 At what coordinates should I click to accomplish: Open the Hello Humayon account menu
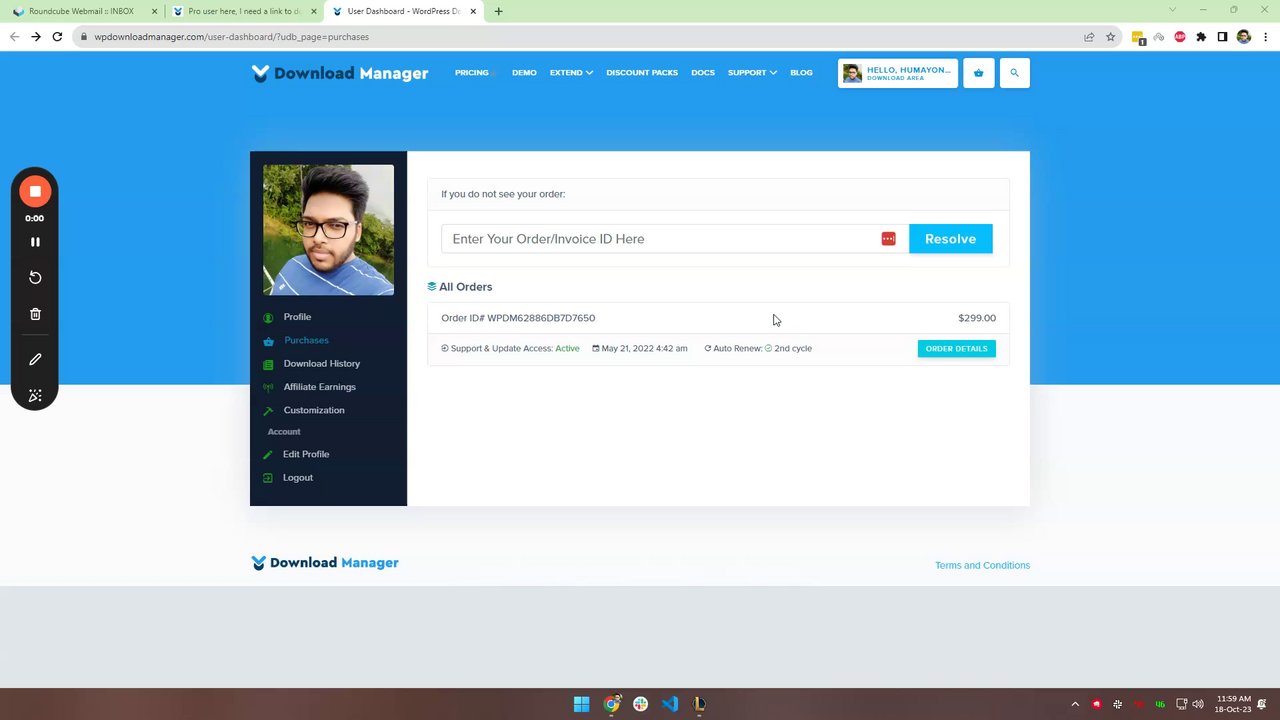898,73
